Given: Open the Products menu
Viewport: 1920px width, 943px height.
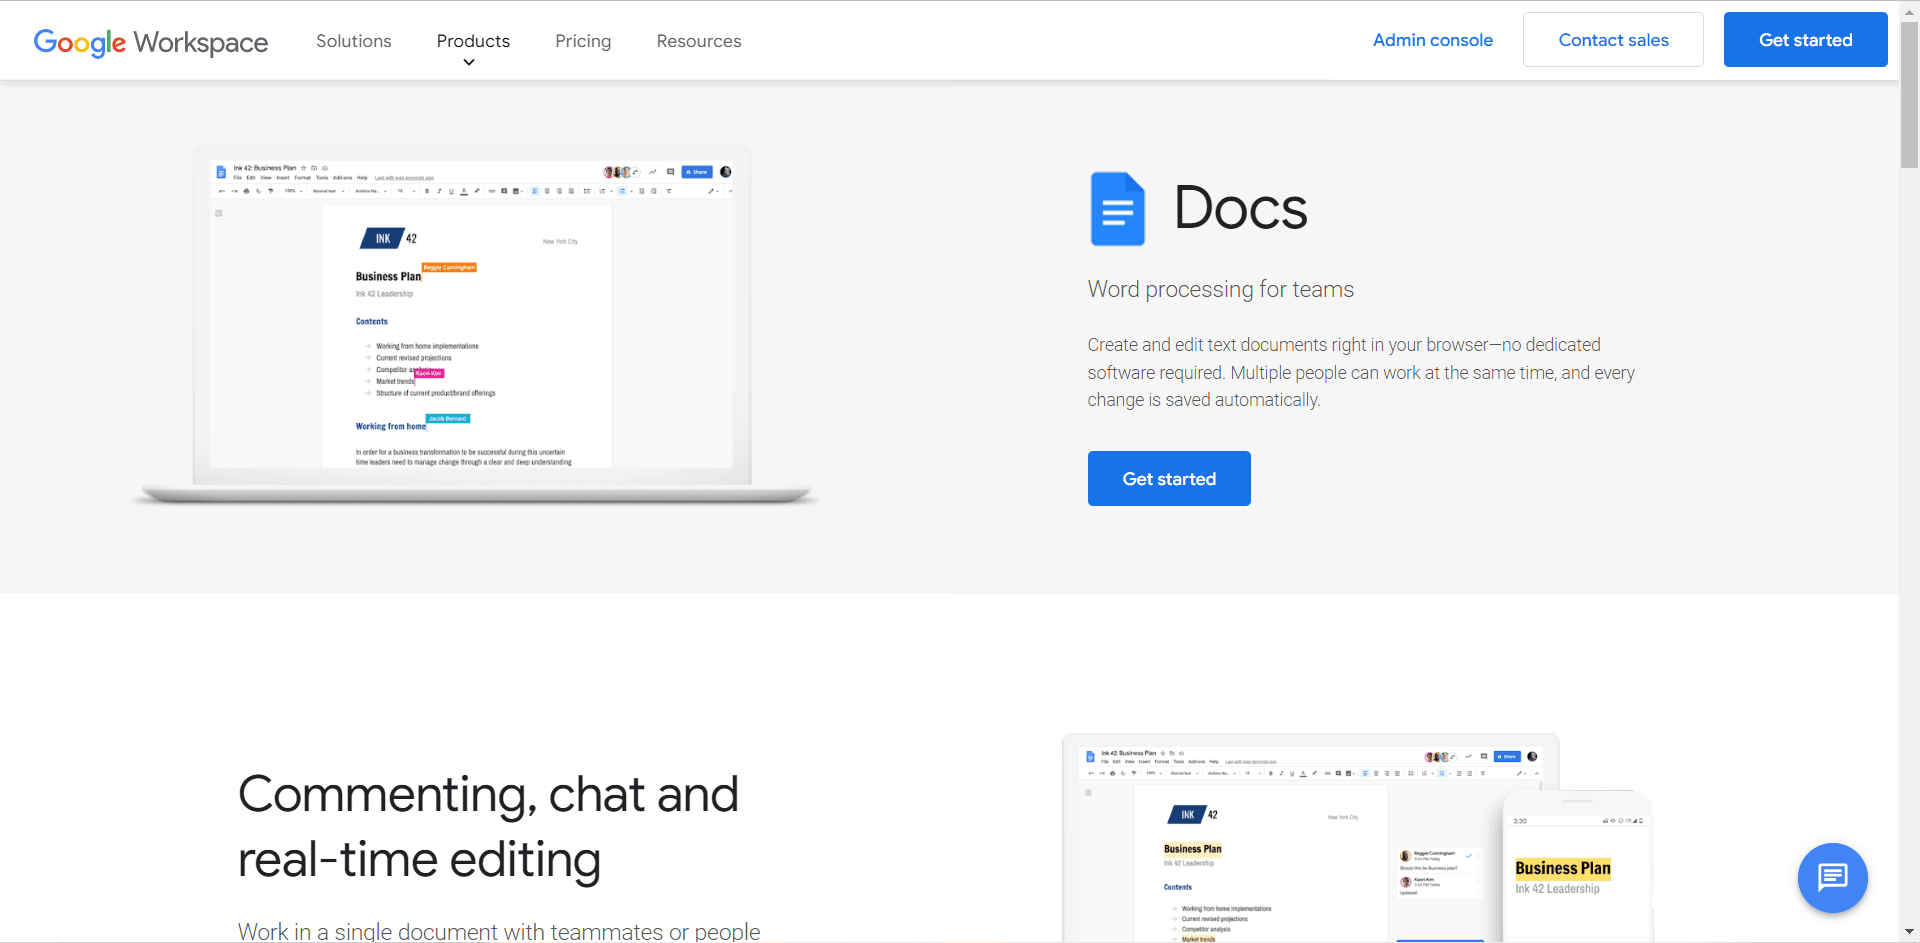Looking at the screenshot, I should (x=473, y=41).
